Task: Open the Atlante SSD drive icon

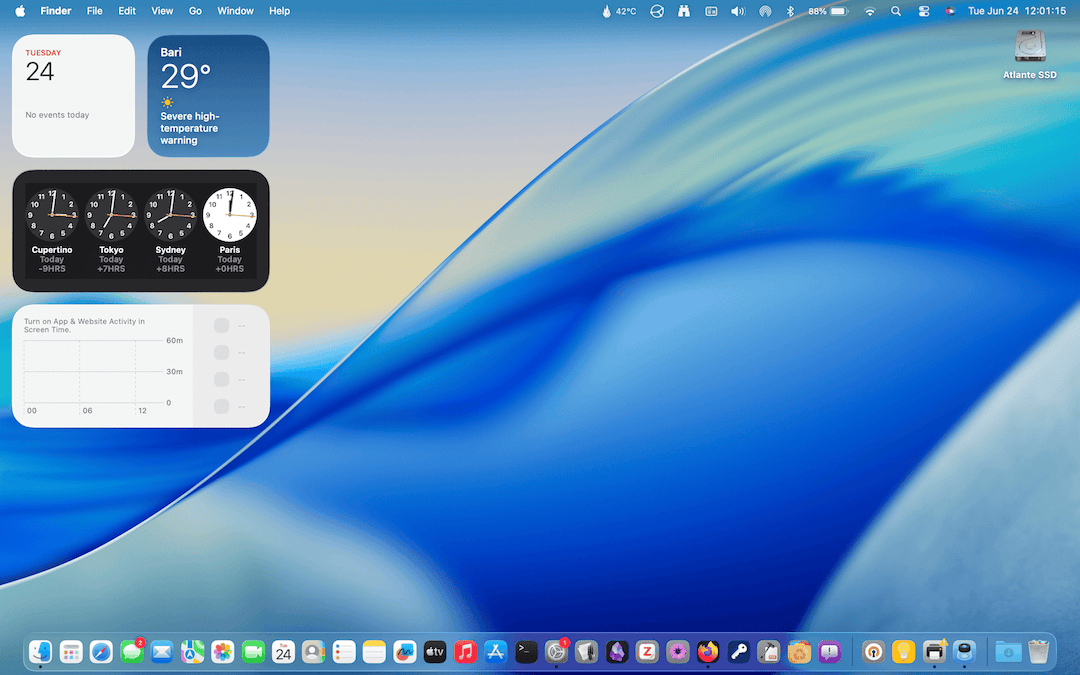Action: [1029, 48]
